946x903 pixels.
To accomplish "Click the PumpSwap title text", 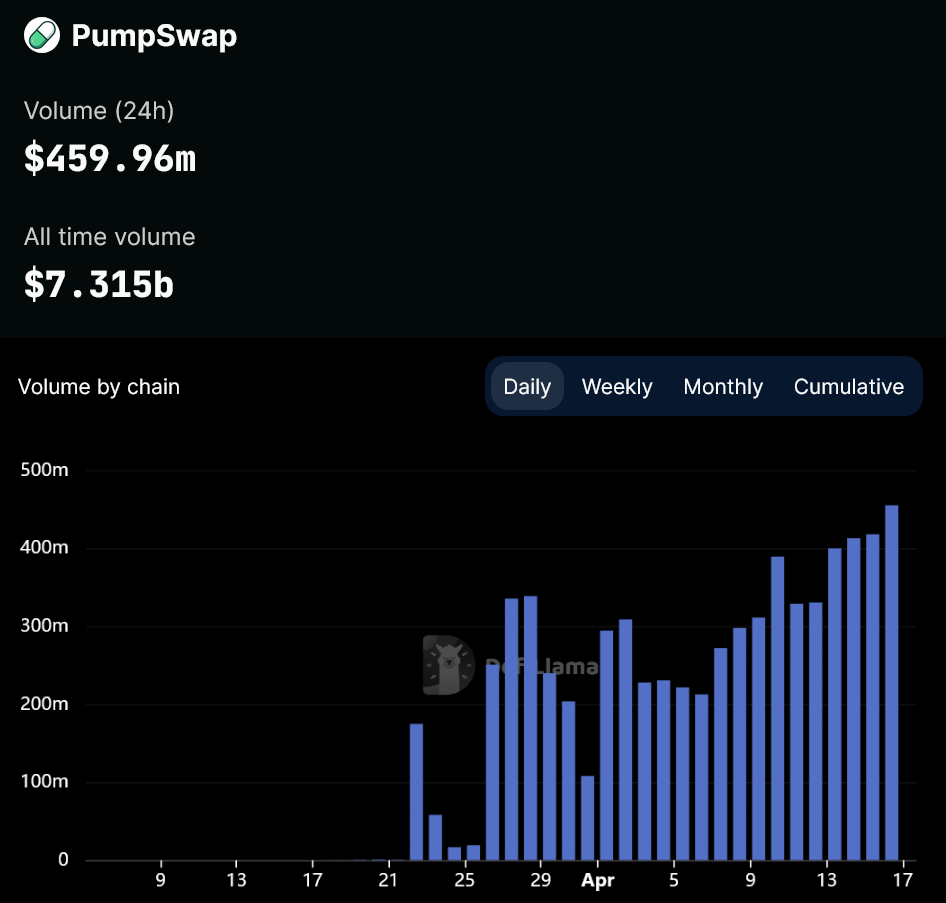I will pyautogui.click(x=154, y=37).
